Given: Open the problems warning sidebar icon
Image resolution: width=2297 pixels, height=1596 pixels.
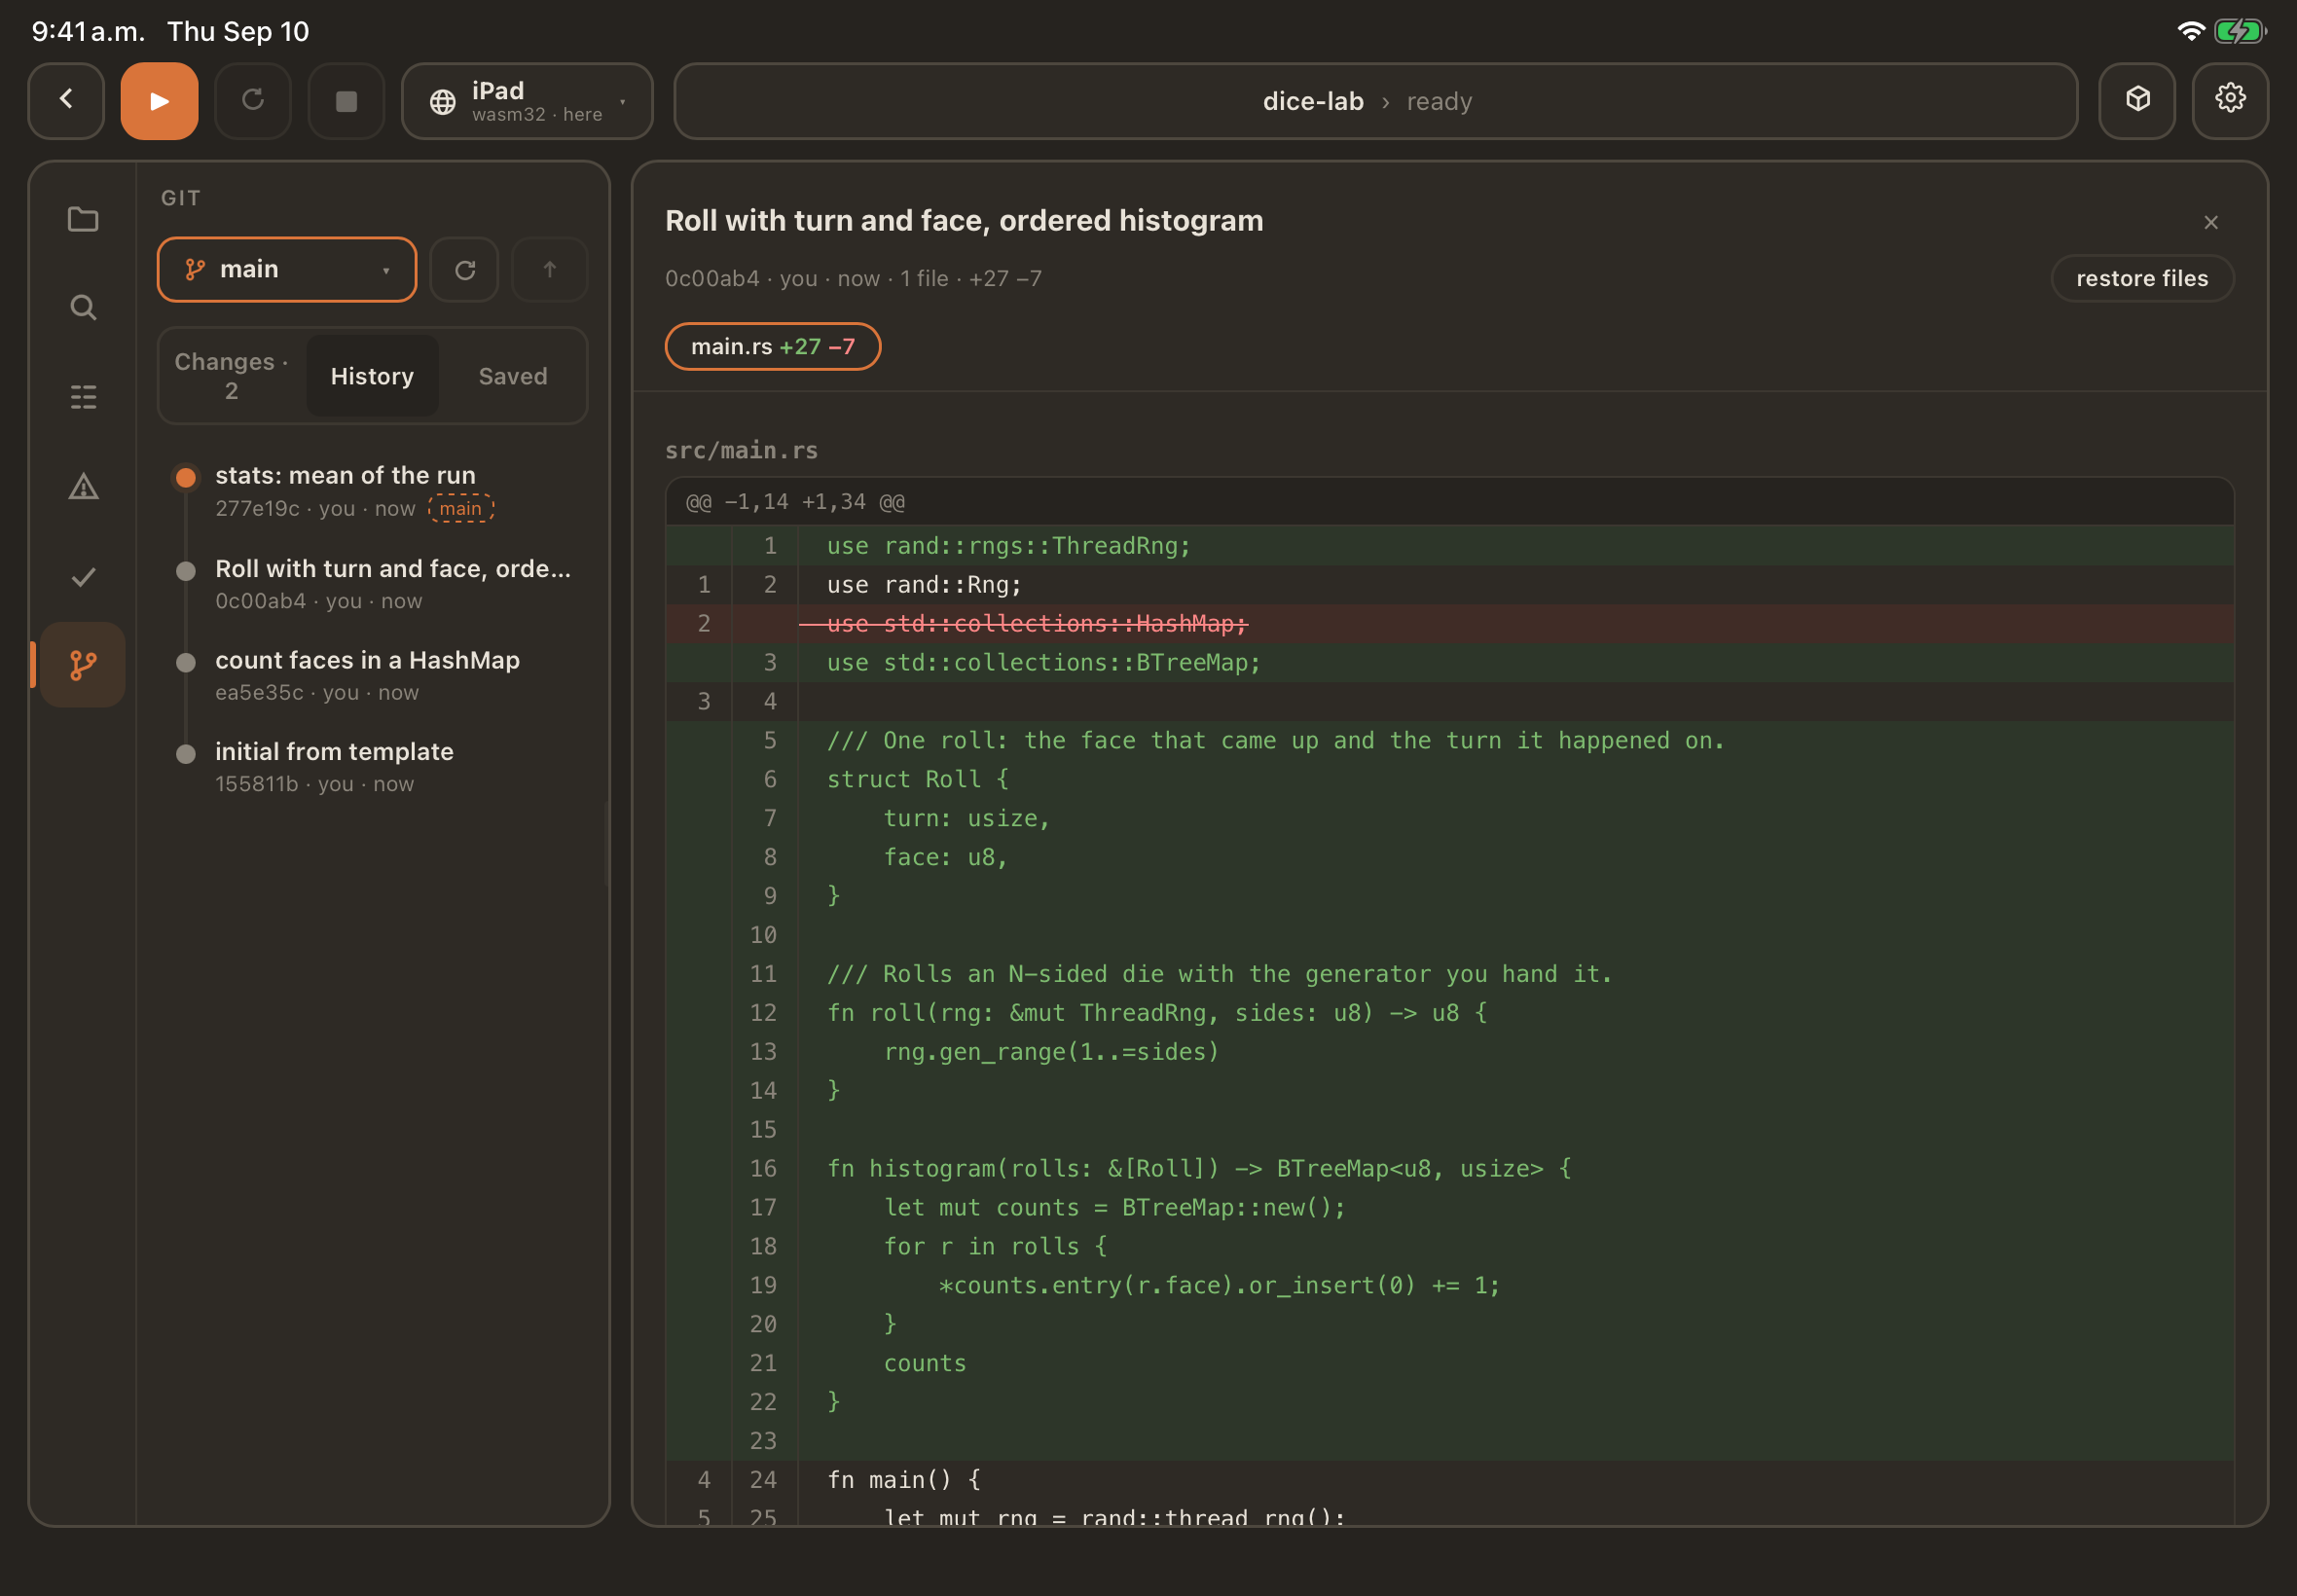Looking at the screenshot, I should click(83, 487).
